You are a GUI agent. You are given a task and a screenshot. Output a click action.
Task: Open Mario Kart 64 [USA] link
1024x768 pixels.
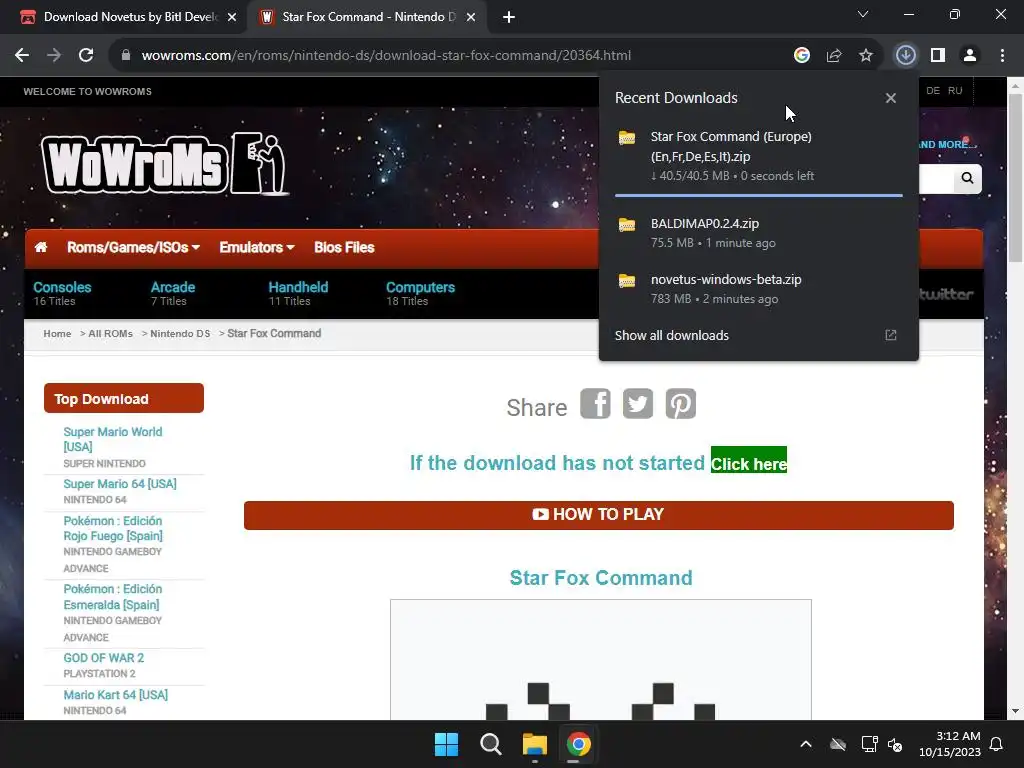pyautogui.click(x=116, y=696)
